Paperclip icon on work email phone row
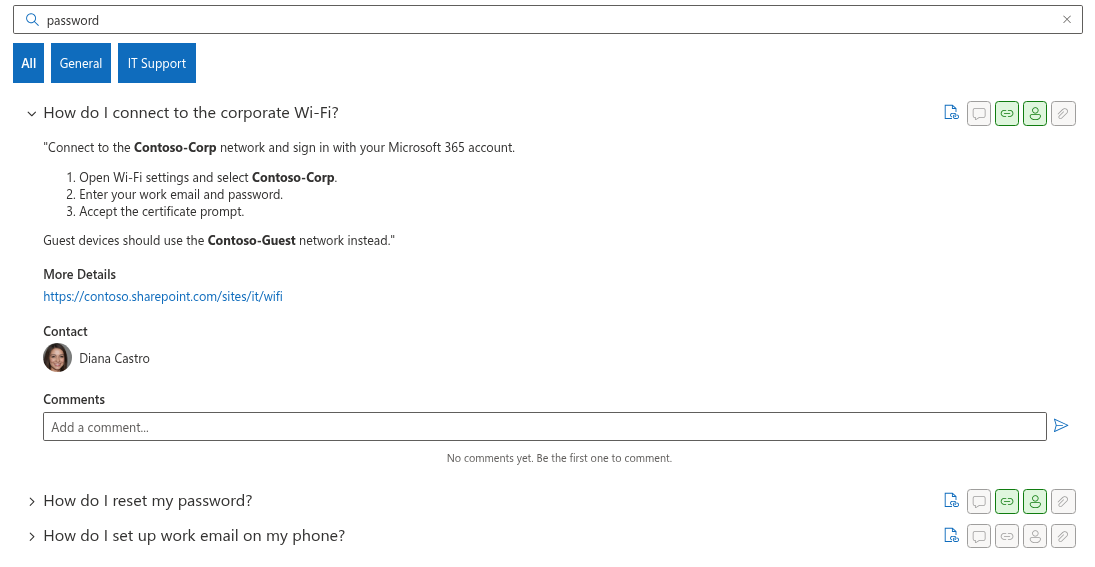Viewport: 1095px width, 567px height. click(1063, 536)
